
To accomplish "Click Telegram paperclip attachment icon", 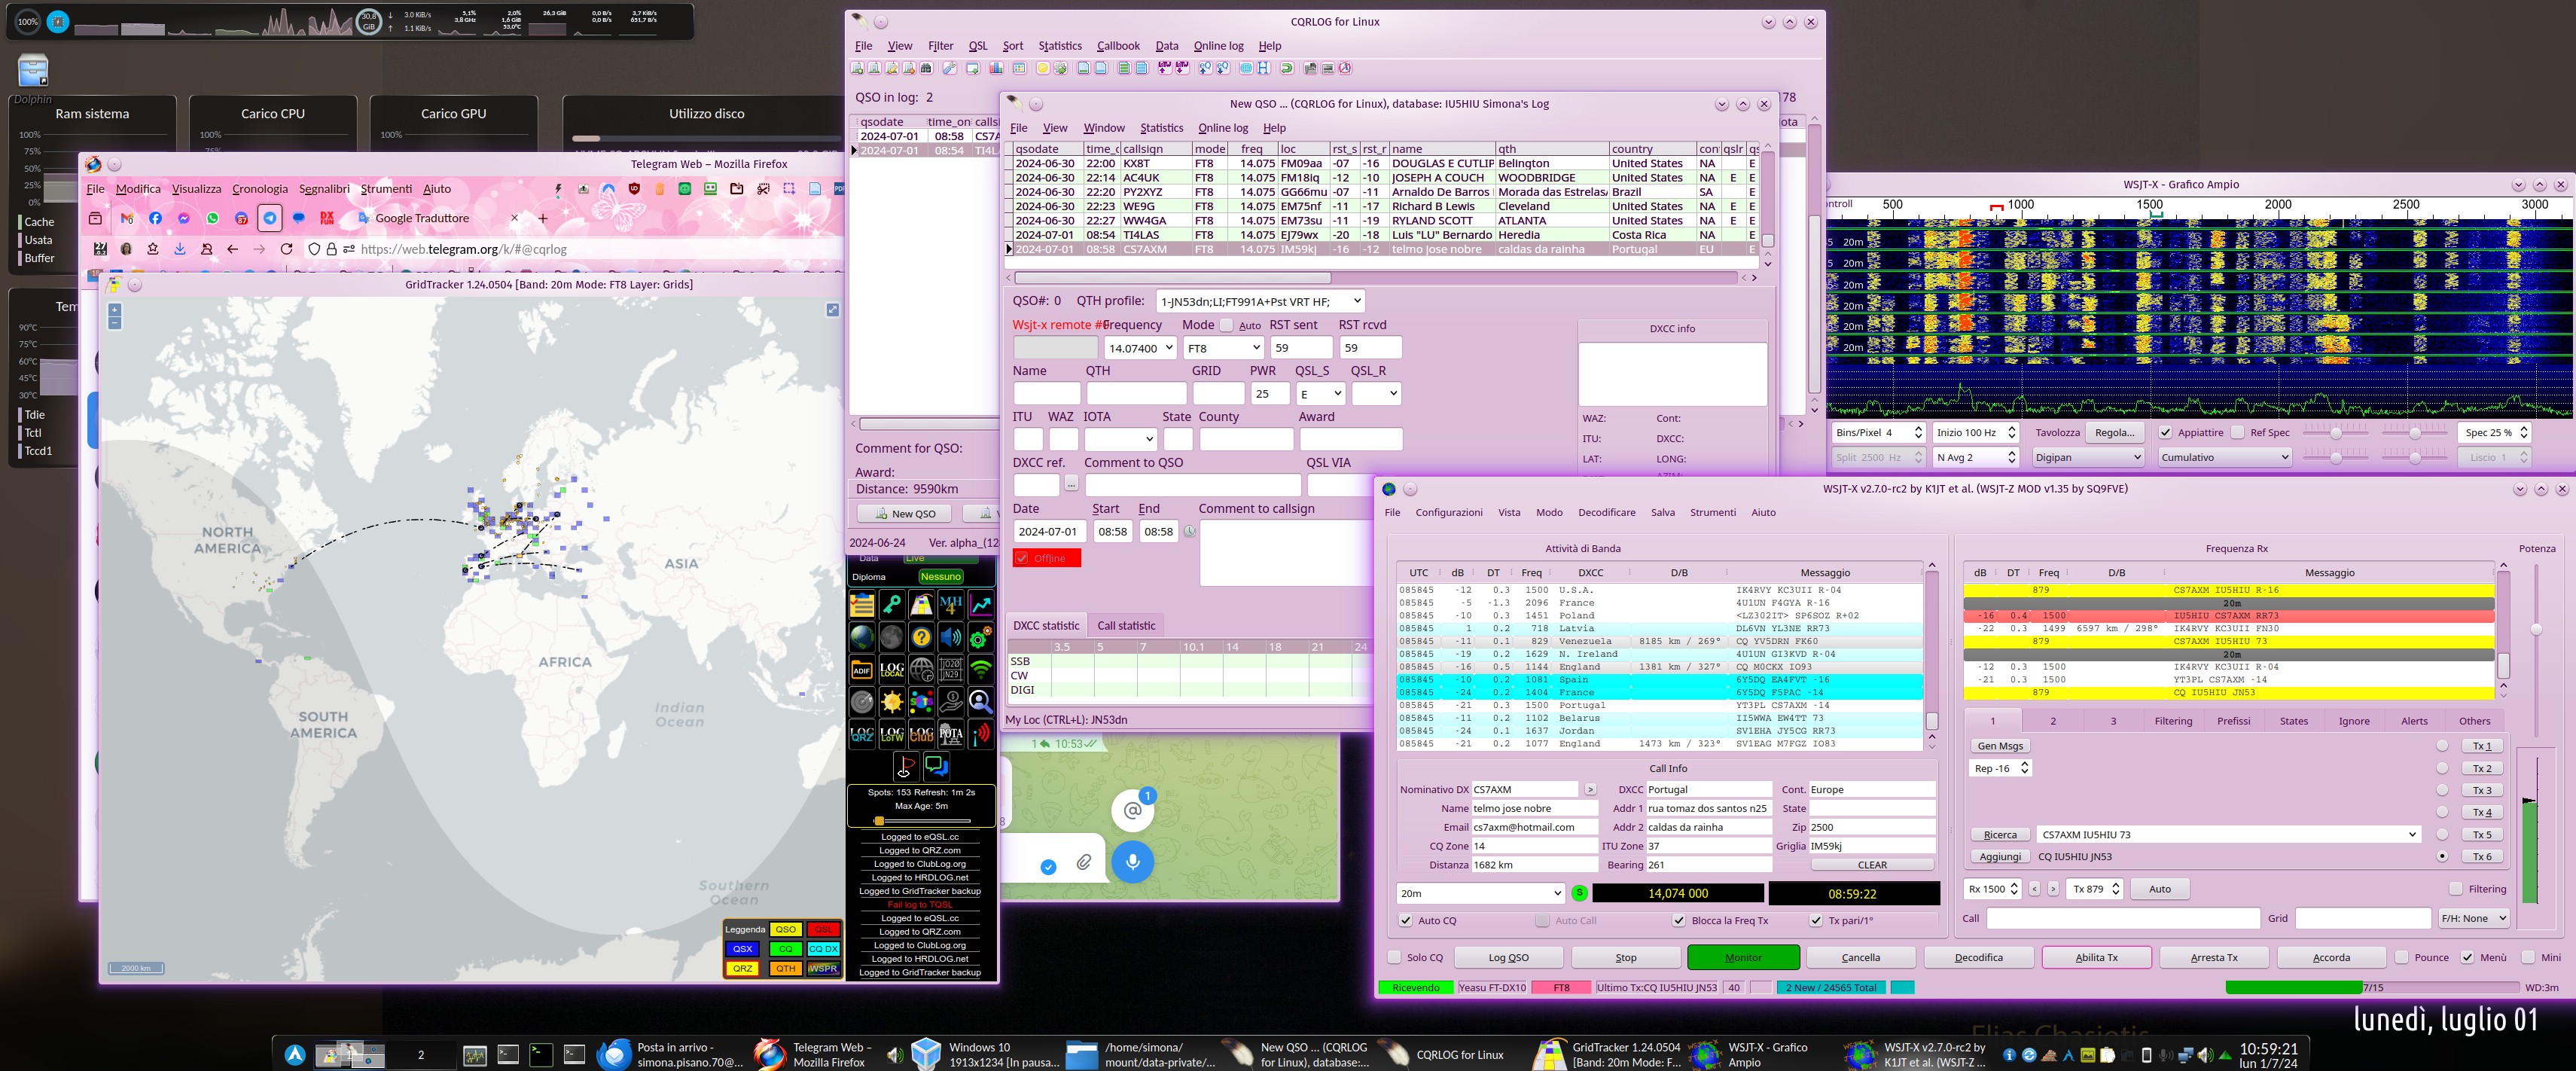I will click(1084, 861).
